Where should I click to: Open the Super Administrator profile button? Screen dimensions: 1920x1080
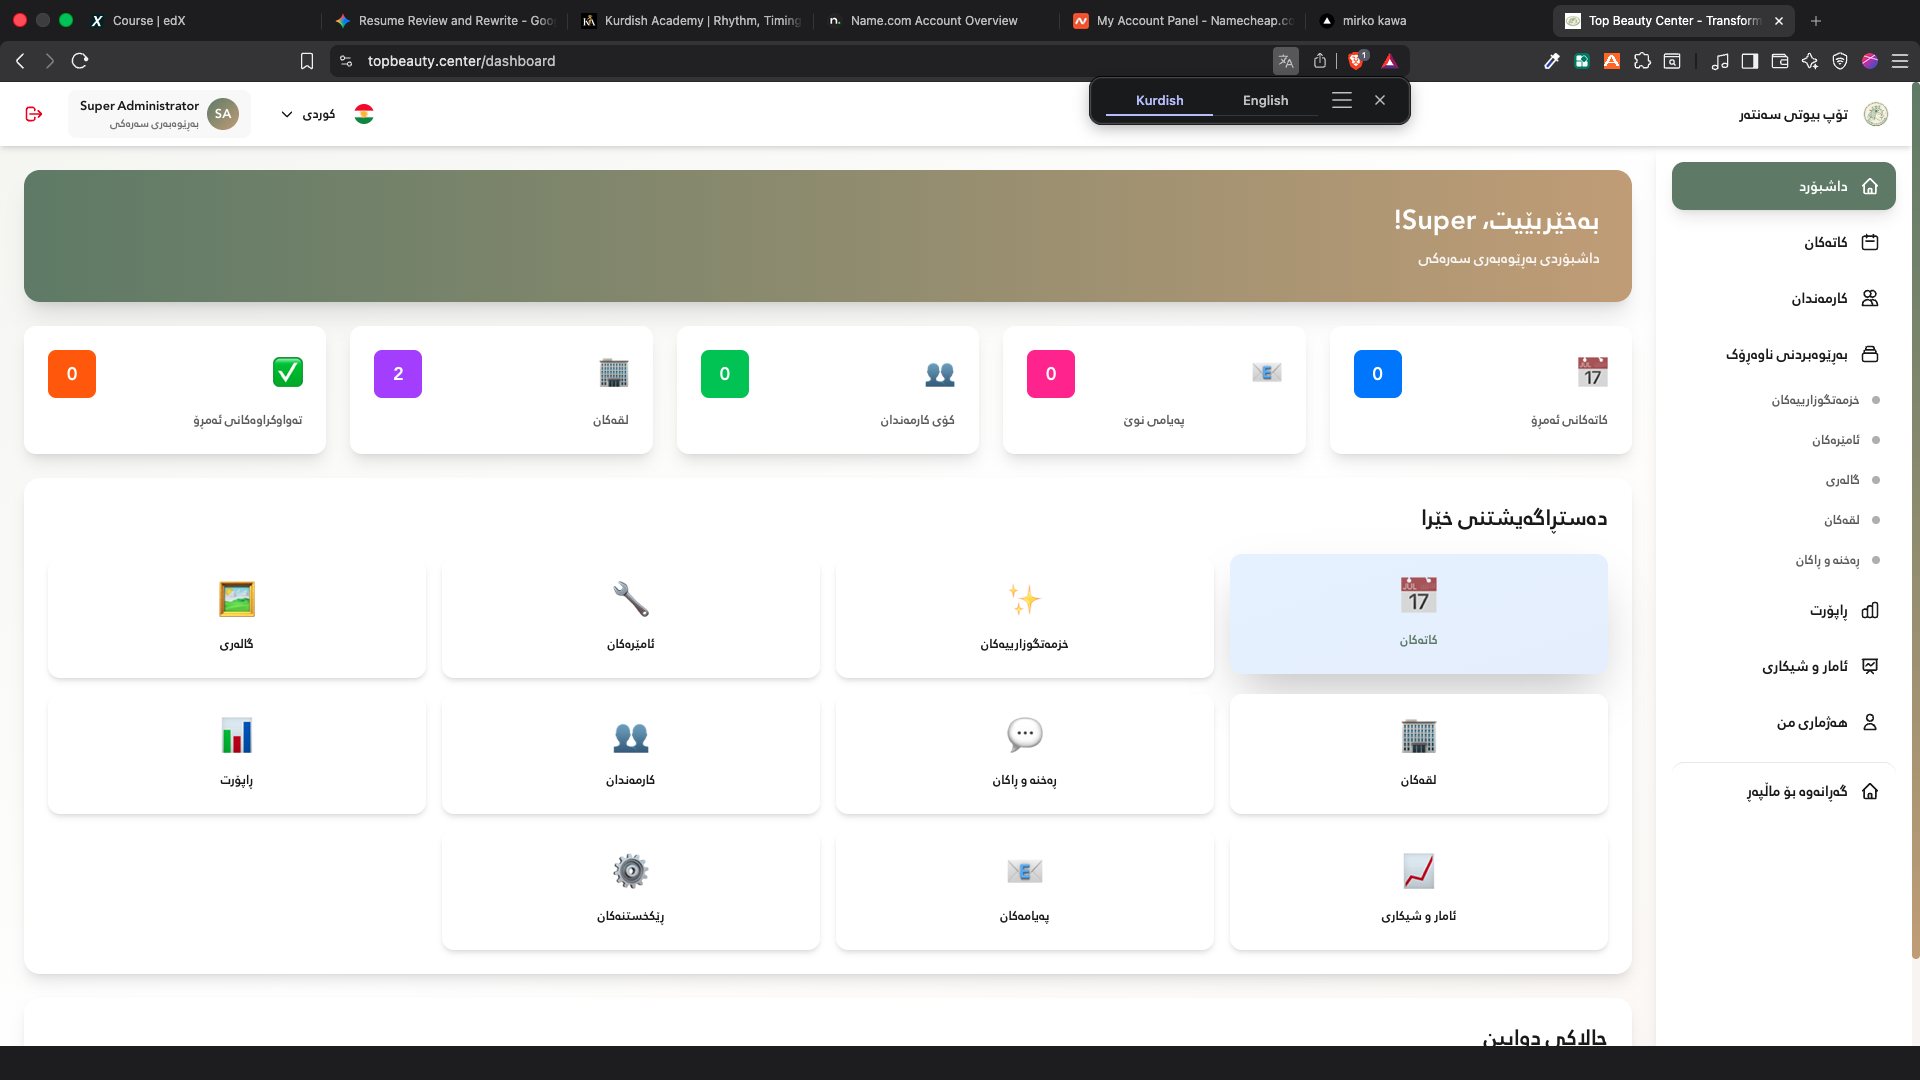click(x=159, y=114)
